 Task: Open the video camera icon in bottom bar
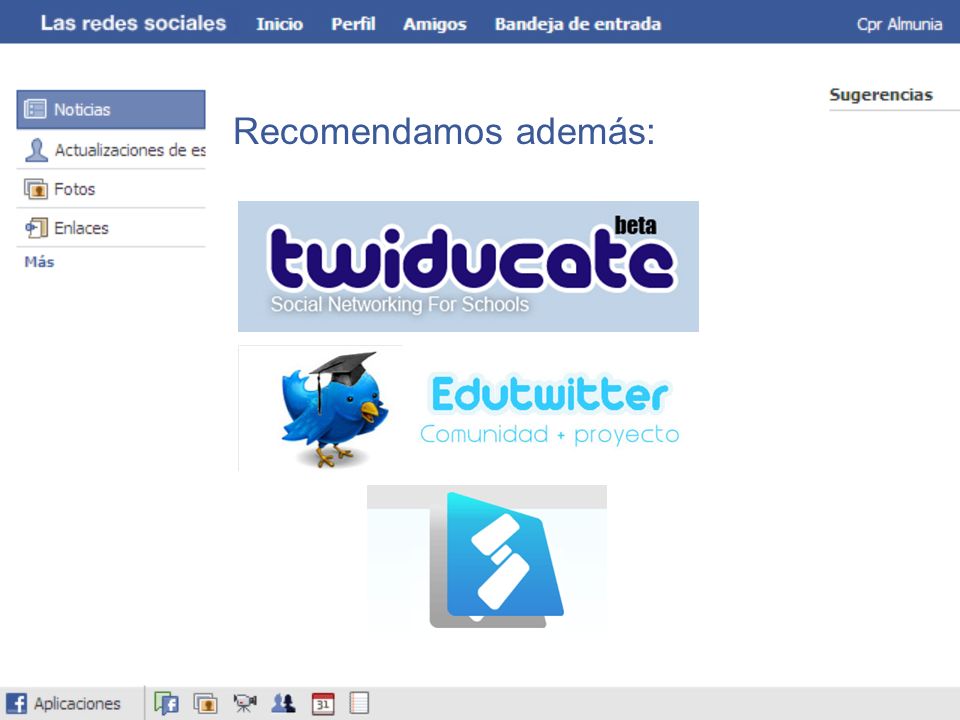(x=244, y=703)
